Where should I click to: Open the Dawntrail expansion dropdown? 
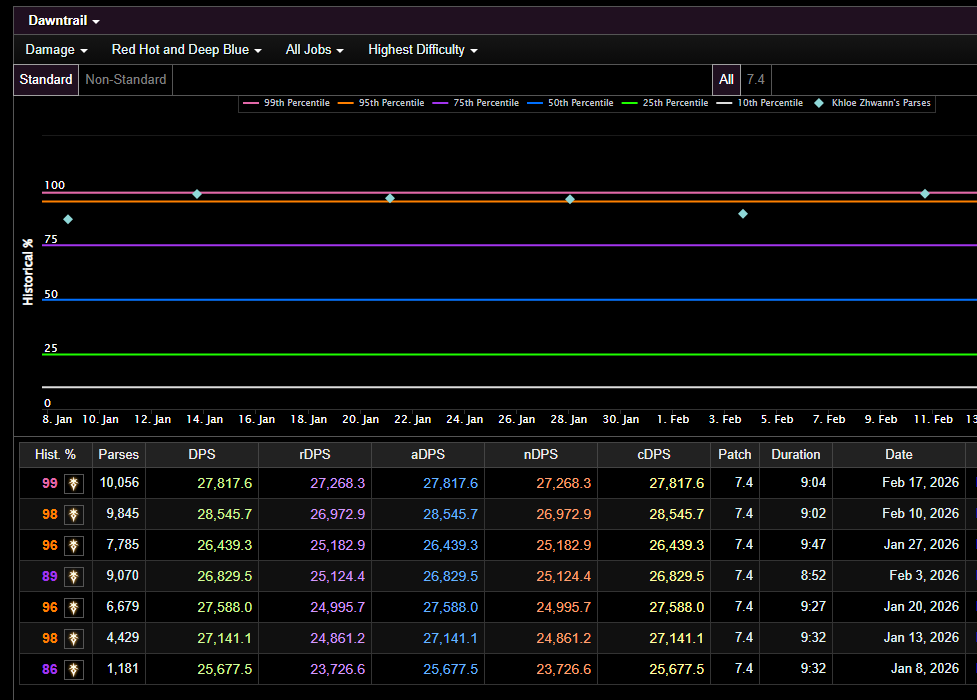point(64,21)
